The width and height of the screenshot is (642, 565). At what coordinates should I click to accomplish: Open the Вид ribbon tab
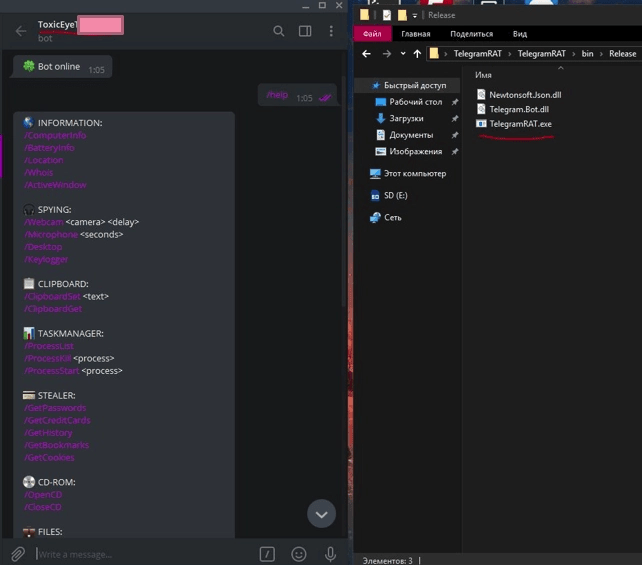click(520, 34)
